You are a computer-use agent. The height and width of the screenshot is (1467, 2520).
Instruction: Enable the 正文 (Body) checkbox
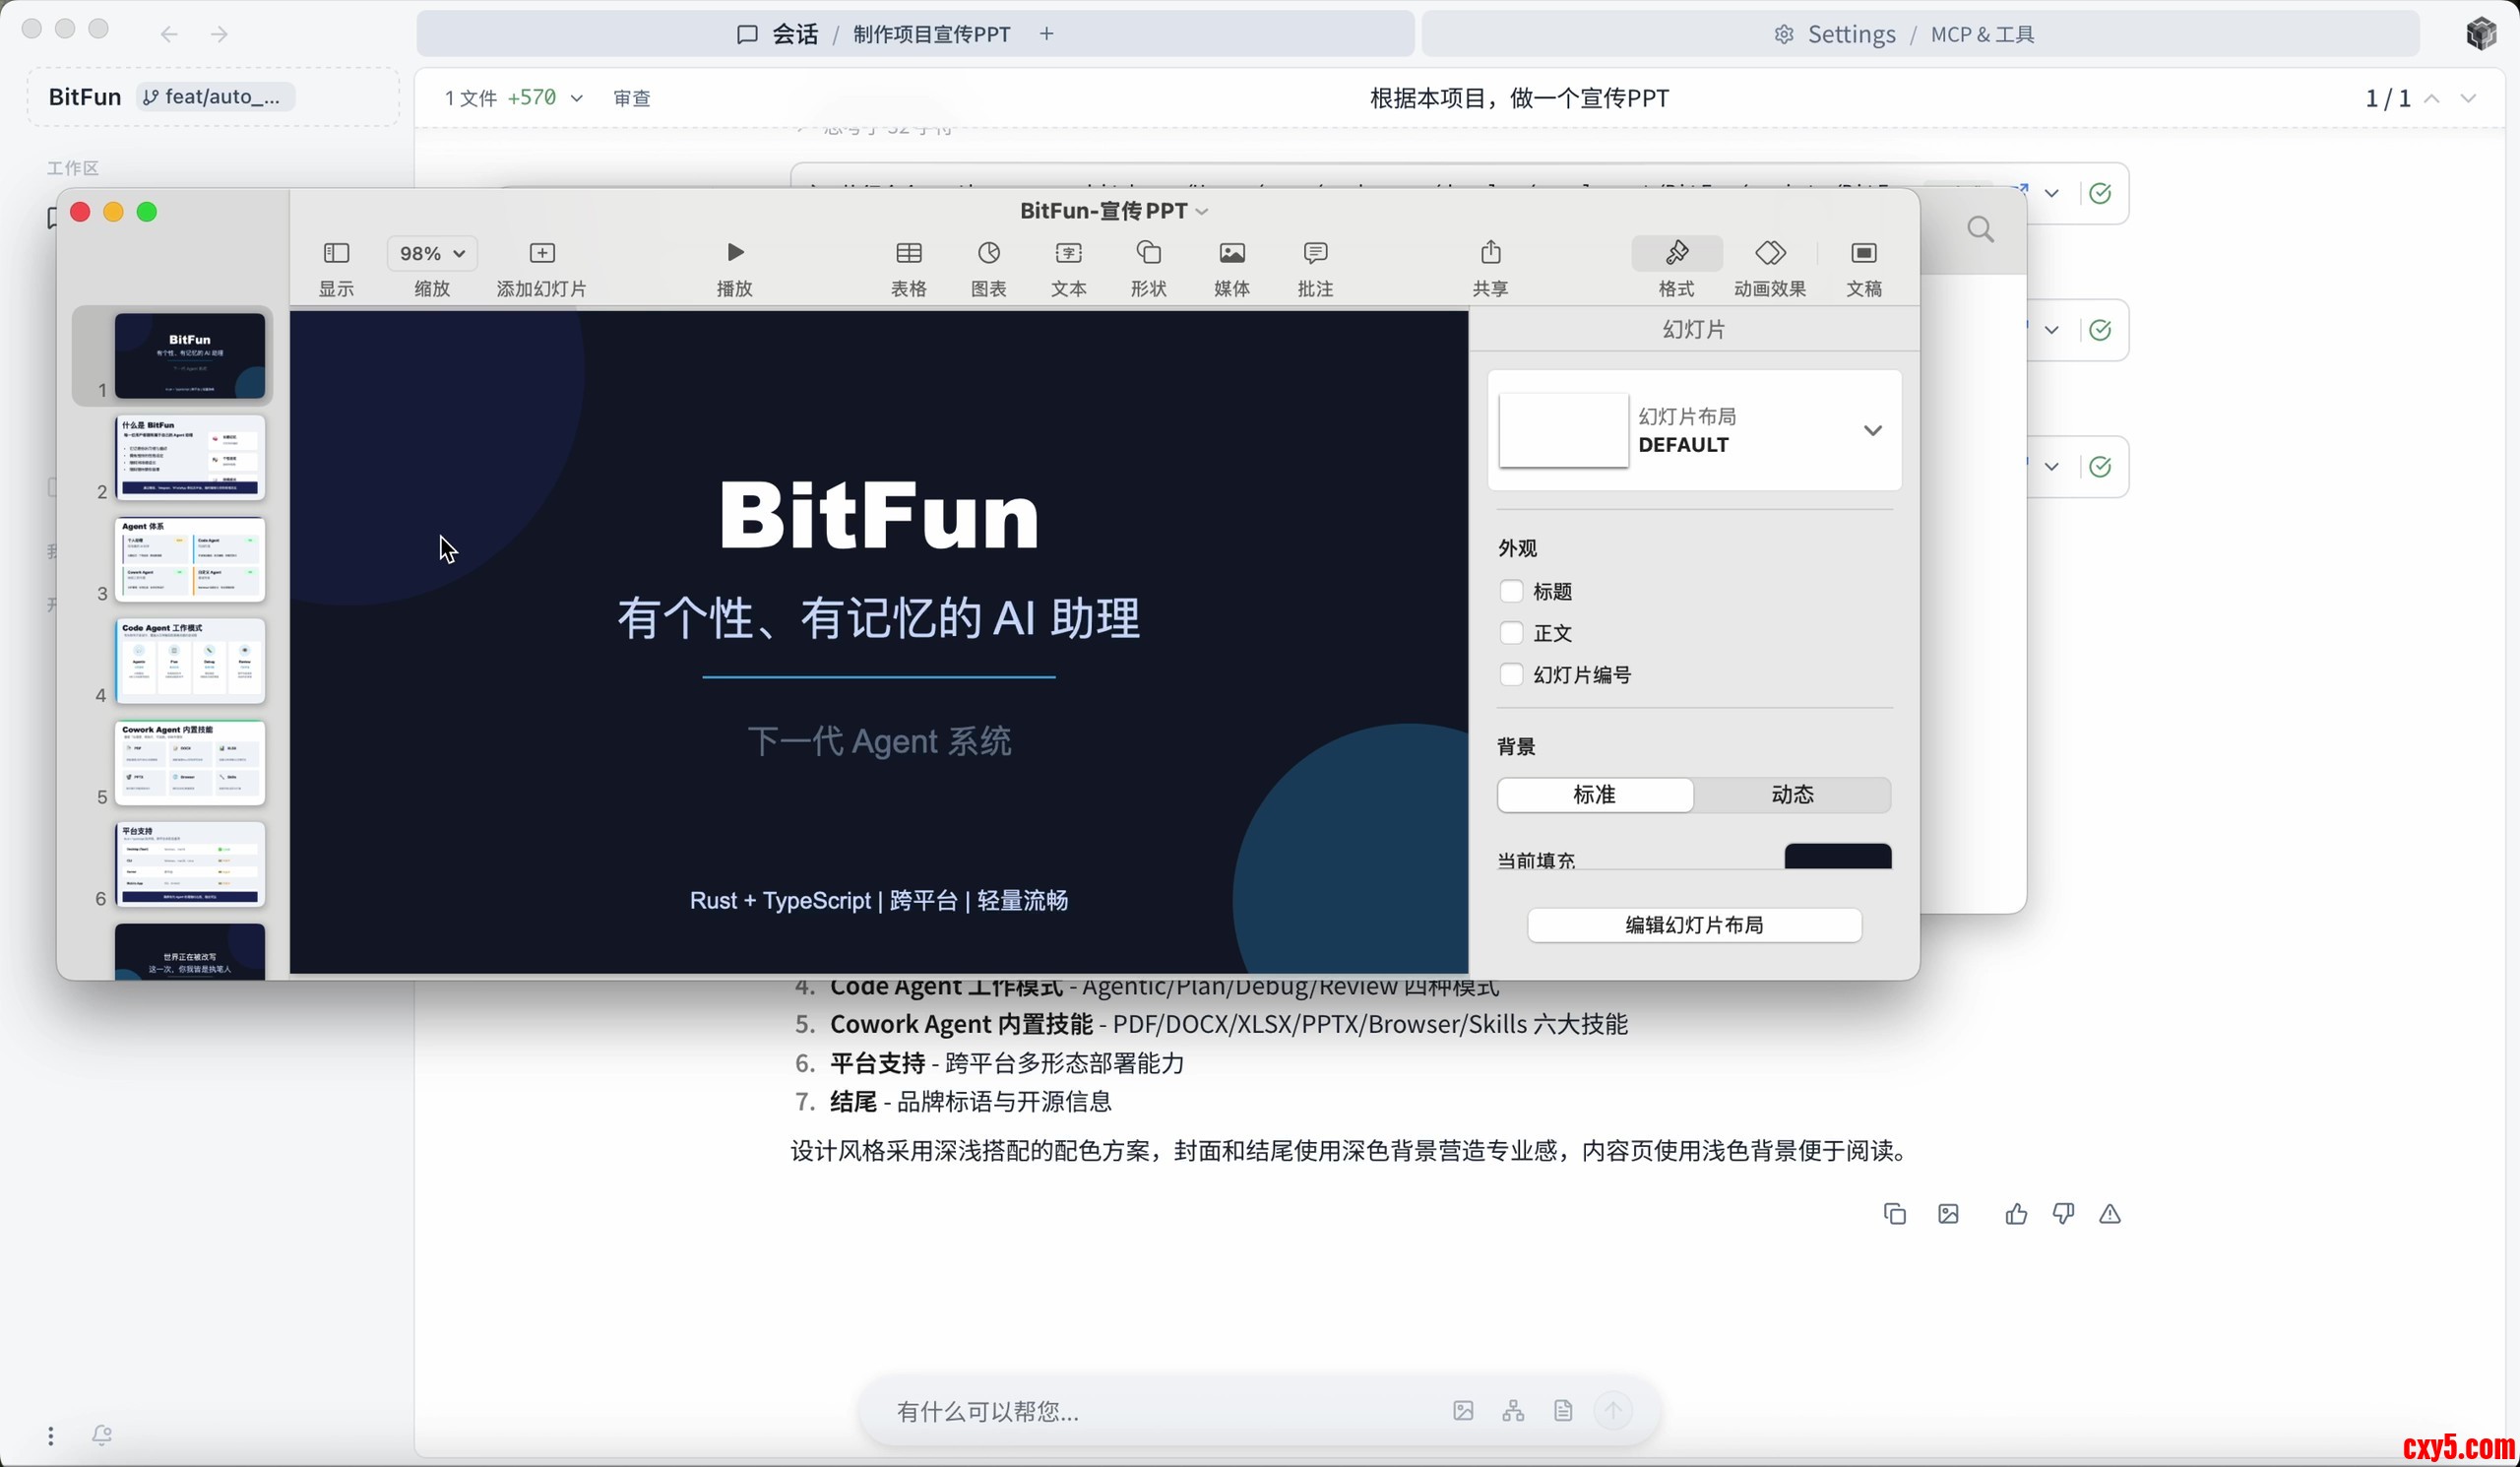point(1511,633)
